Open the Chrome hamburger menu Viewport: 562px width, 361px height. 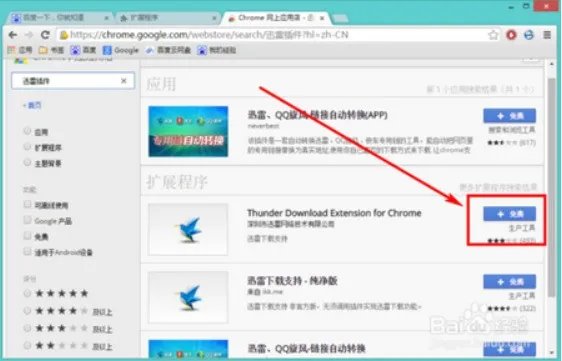tap(547, 35)
